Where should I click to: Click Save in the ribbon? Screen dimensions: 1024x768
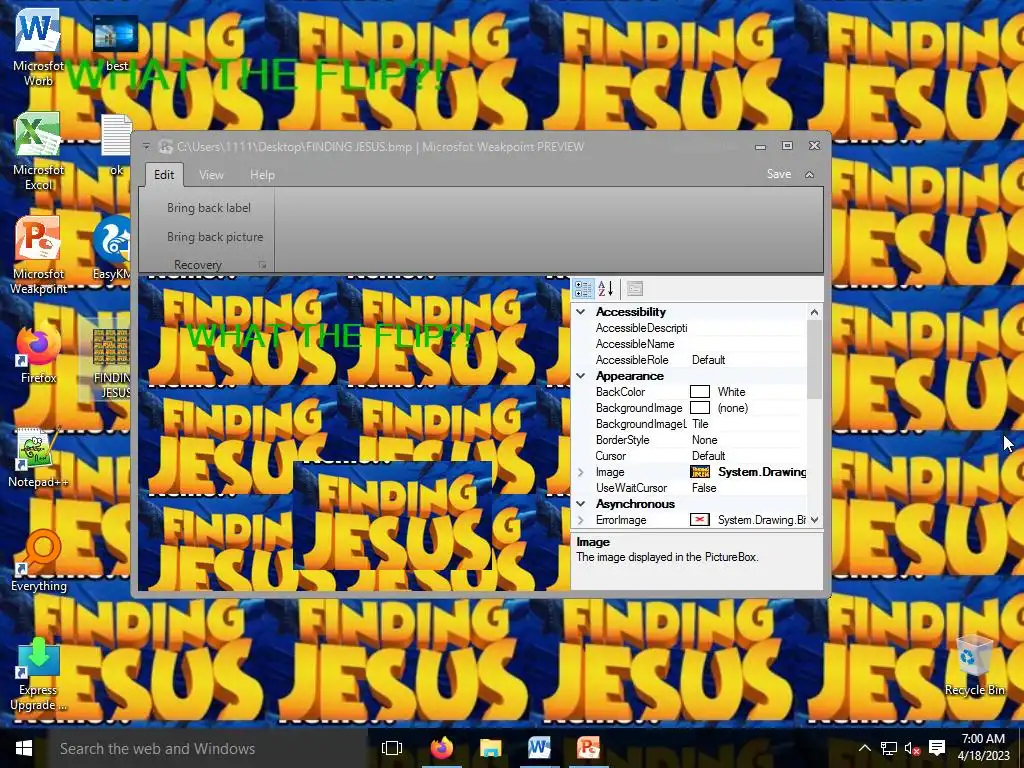[x=778, y=174]
